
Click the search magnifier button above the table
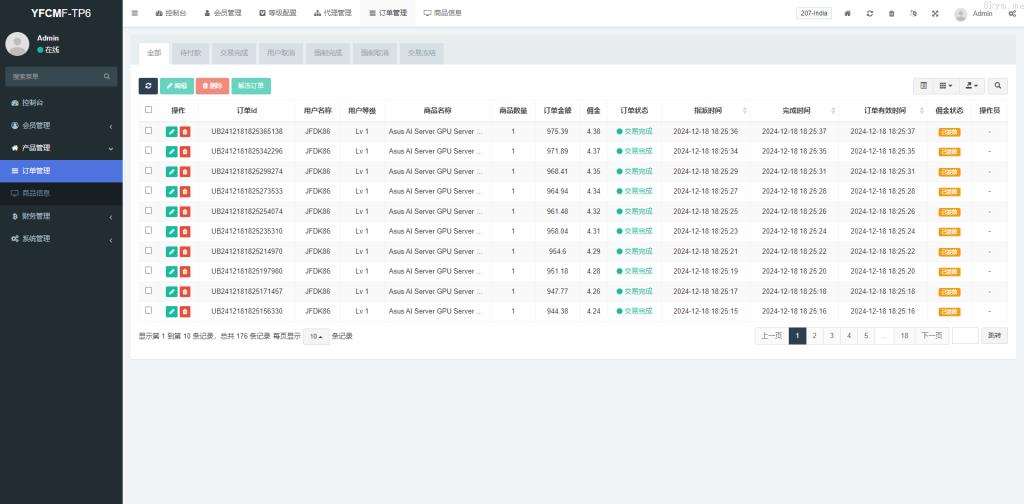(x=999, y=86)
